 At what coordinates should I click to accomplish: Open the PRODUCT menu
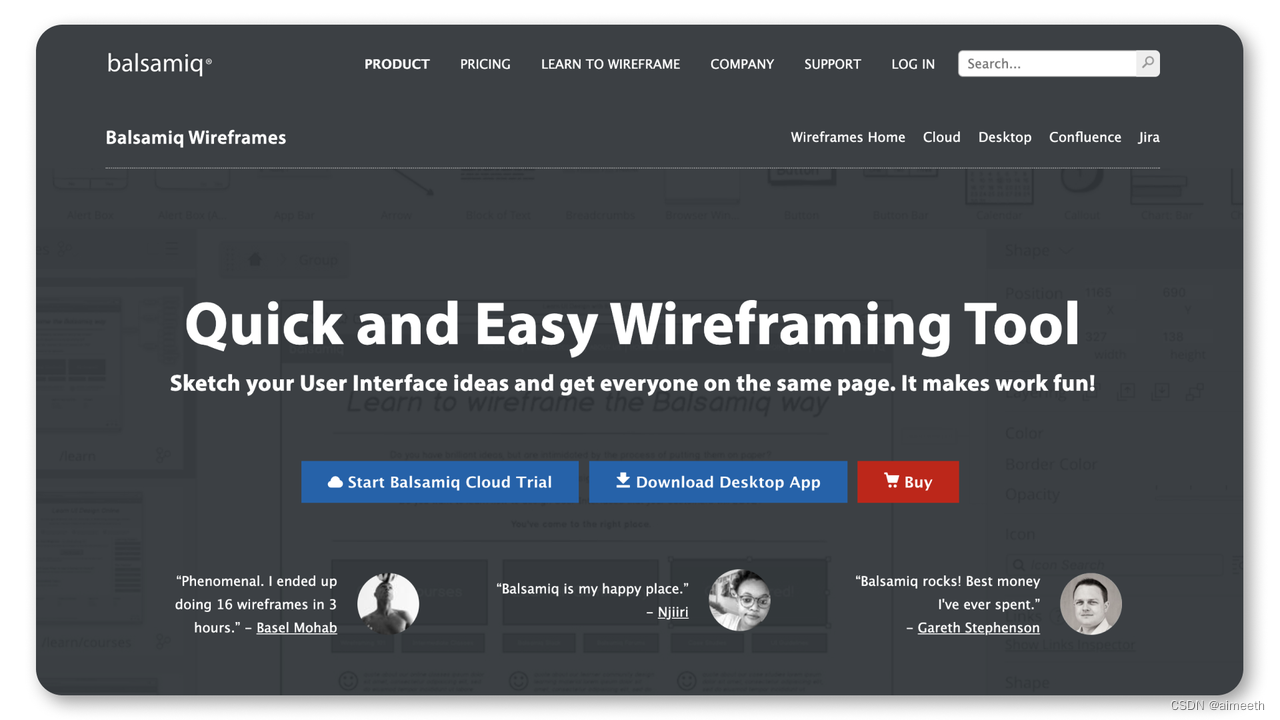397,64
